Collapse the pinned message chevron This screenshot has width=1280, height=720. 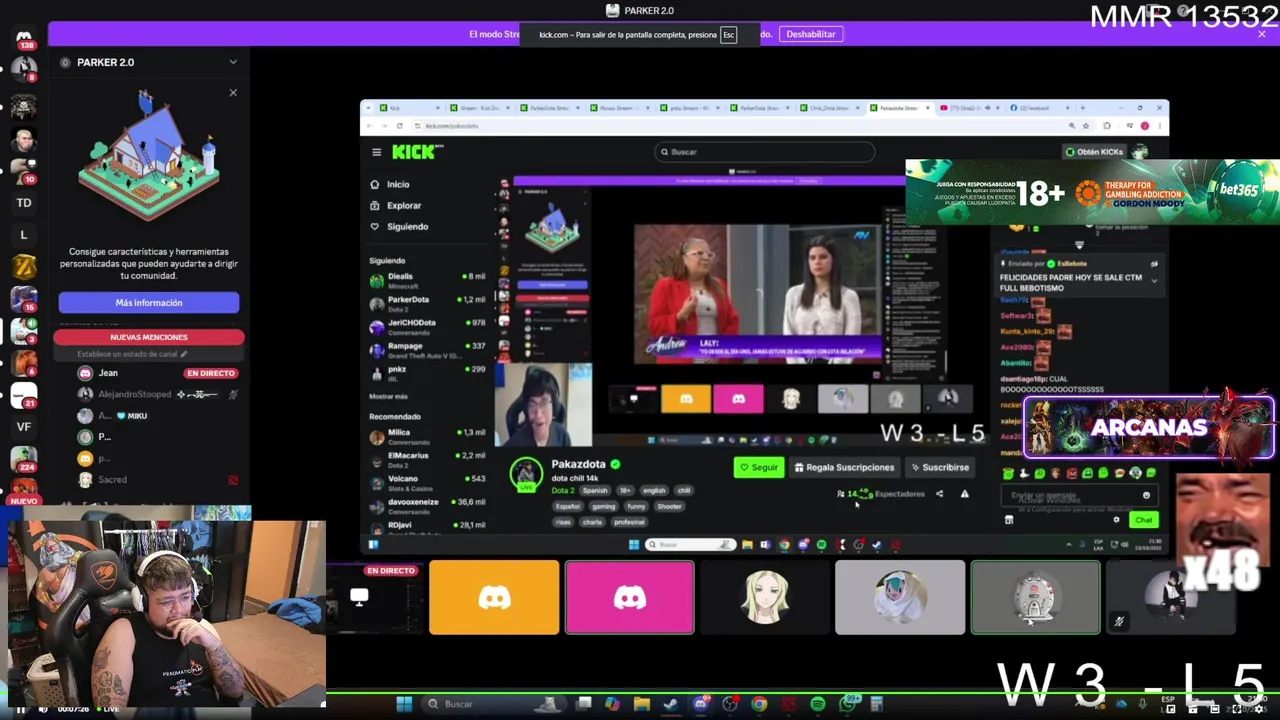coord(1154,281)
